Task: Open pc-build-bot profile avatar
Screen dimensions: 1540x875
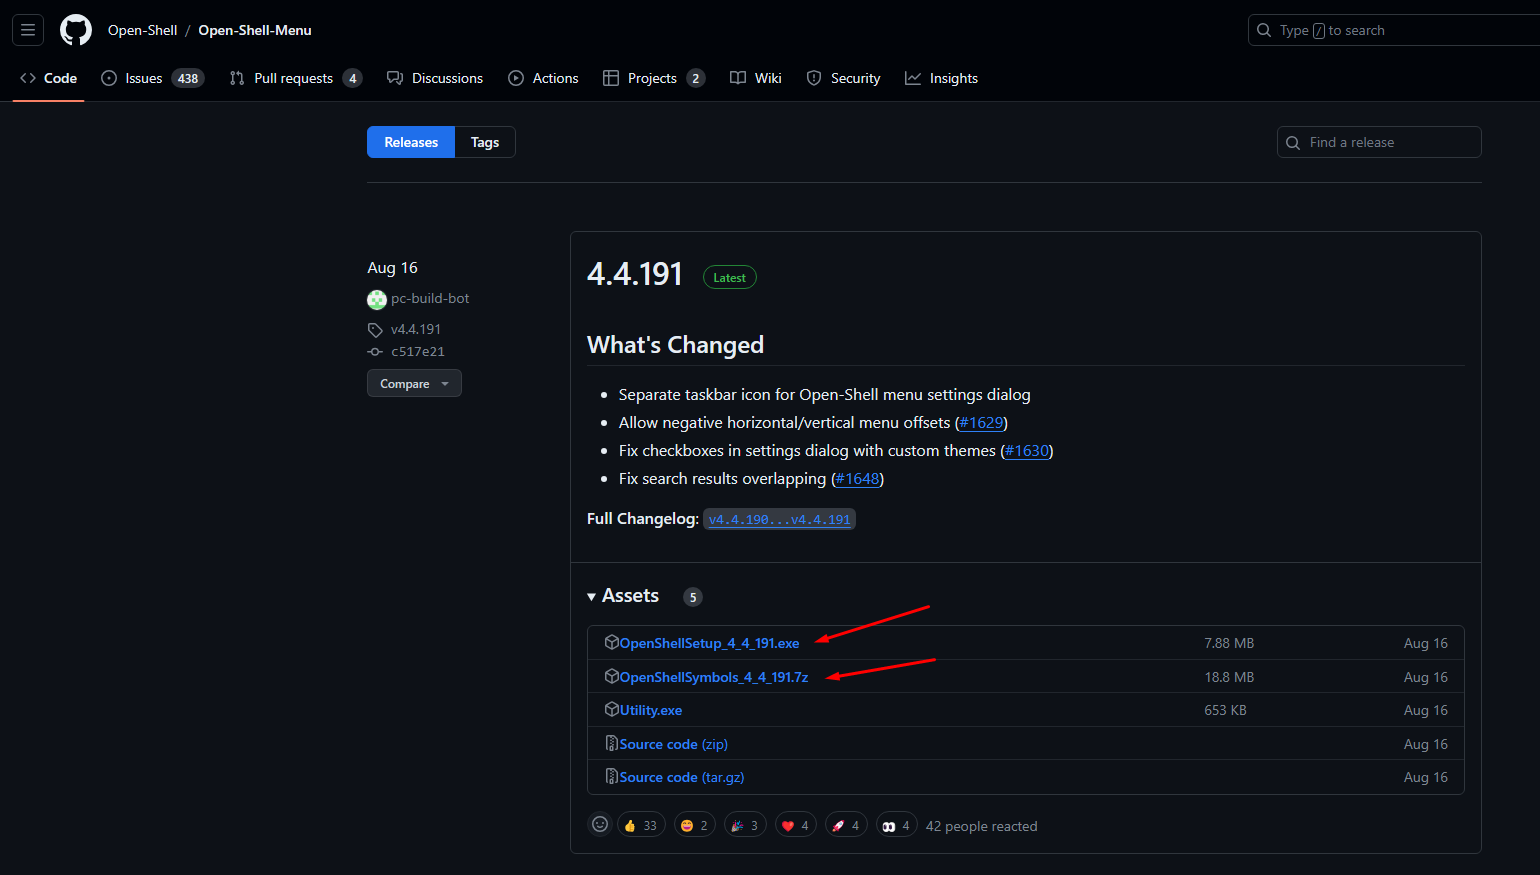Action: pos(377,299)
